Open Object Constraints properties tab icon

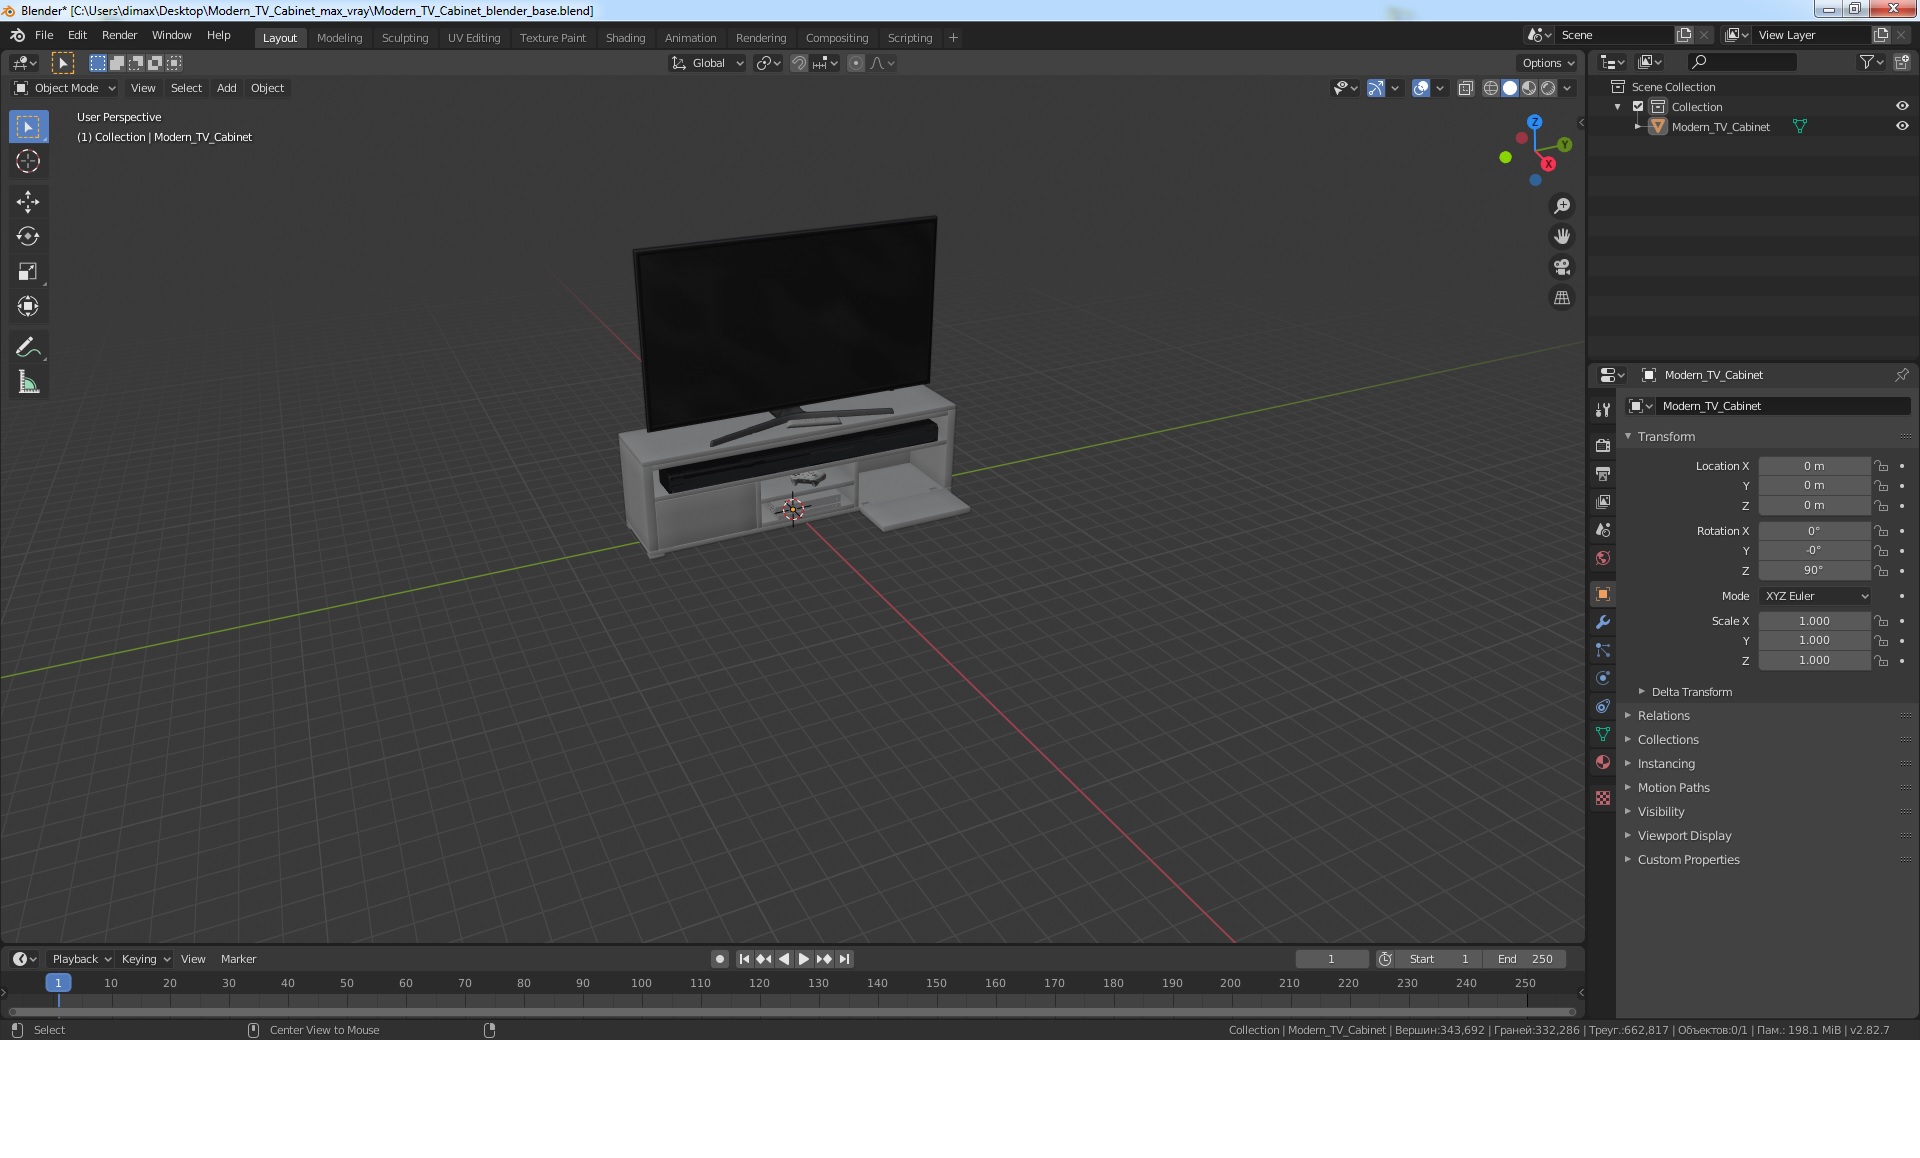[1603, 706]
